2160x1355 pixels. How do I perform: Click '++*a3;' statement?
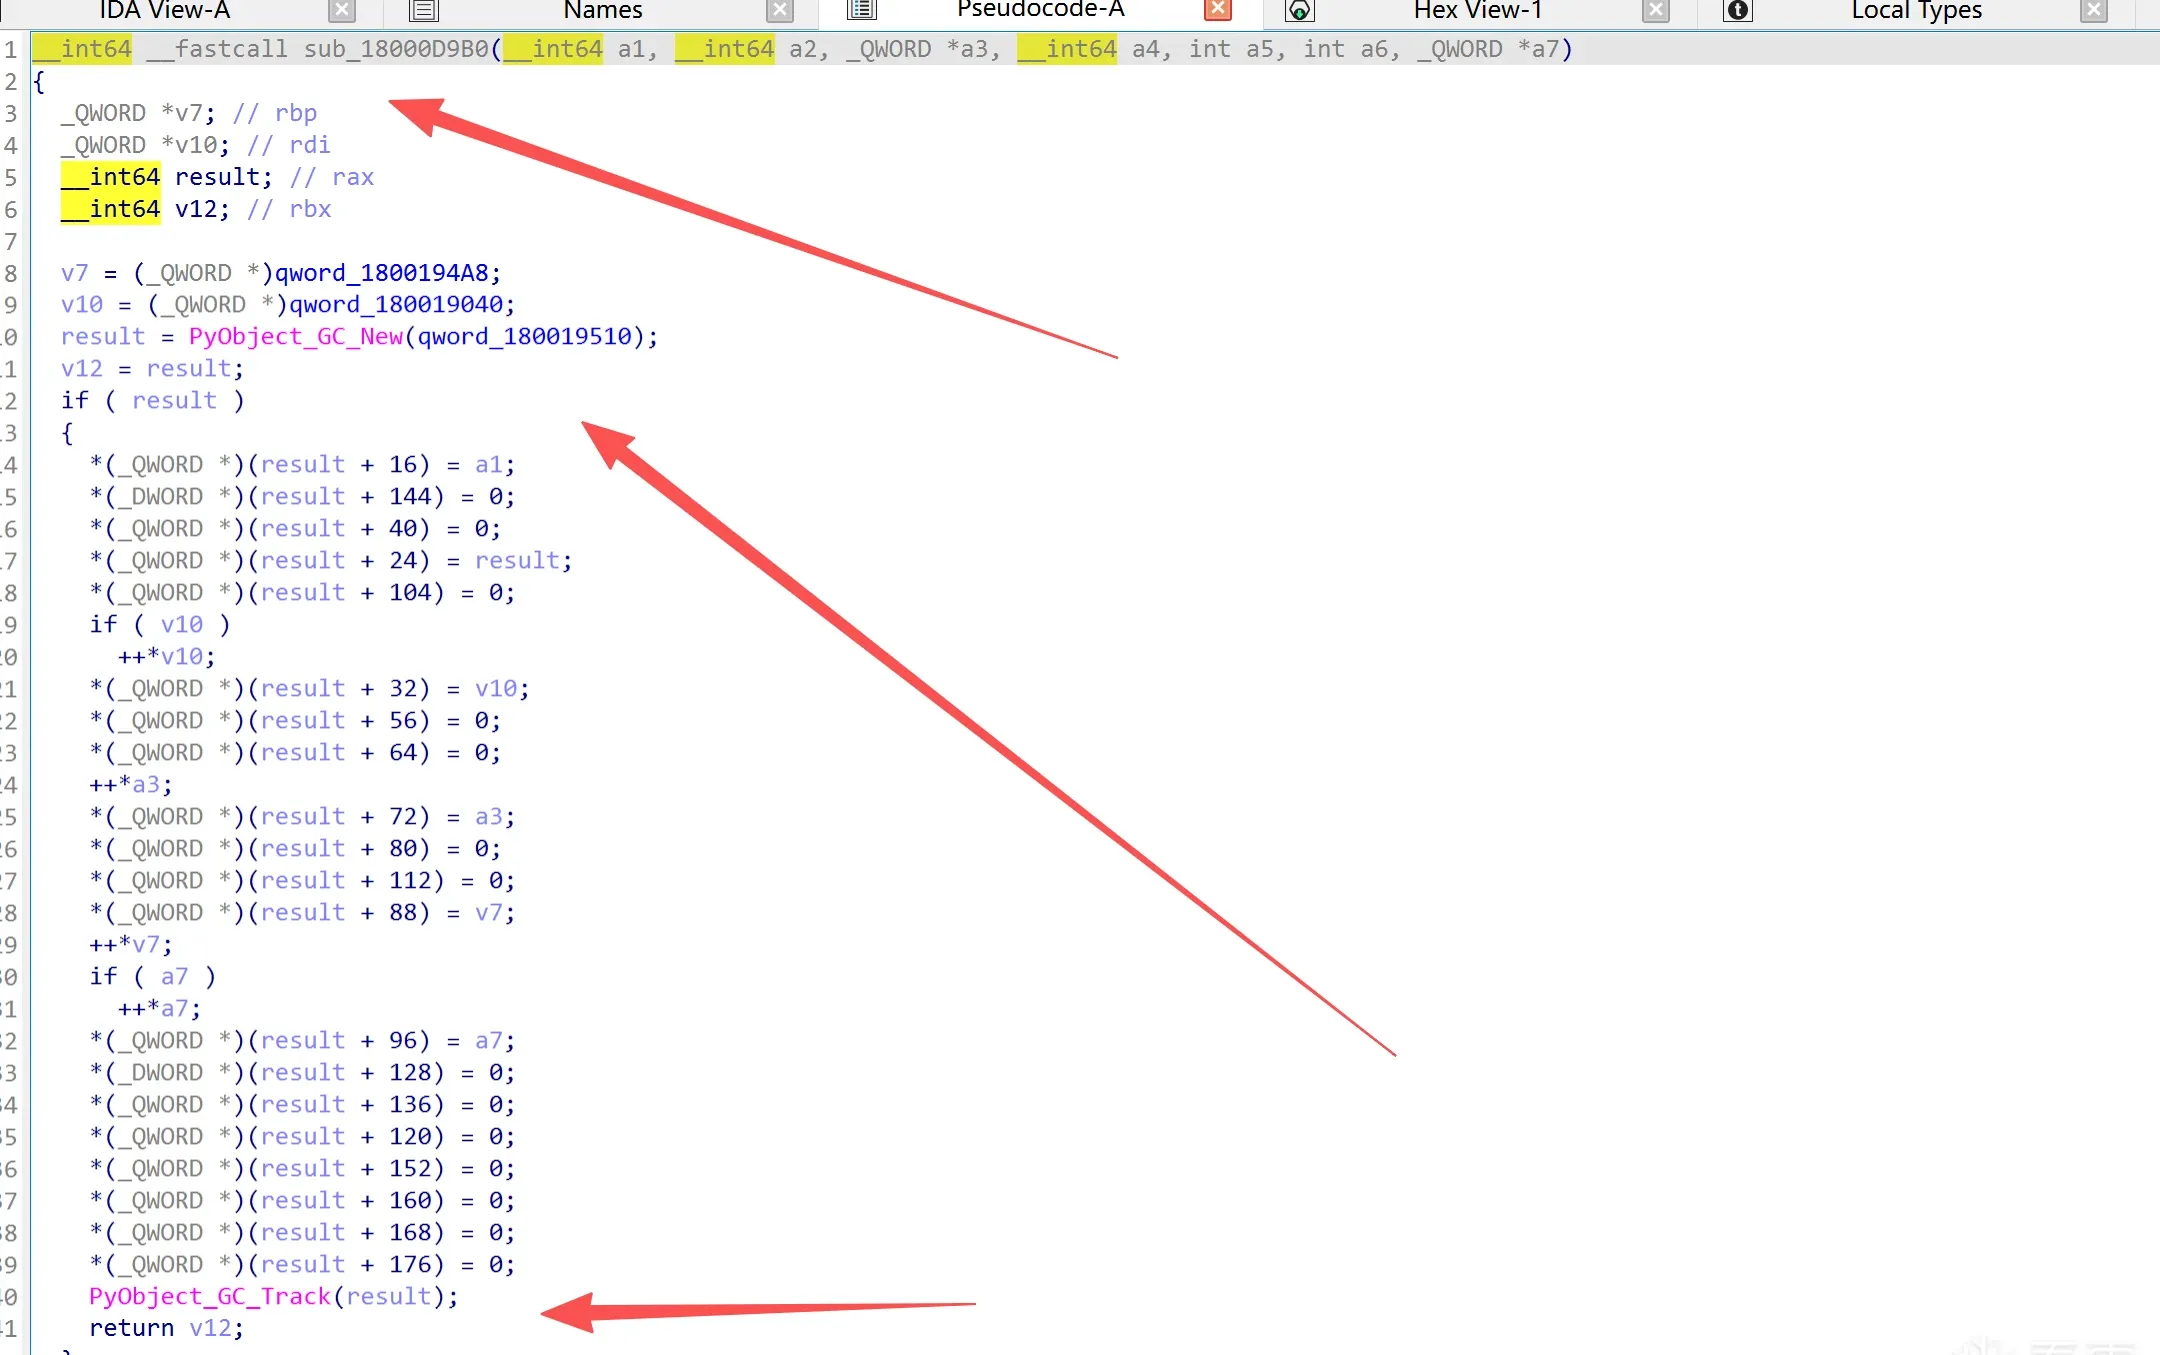131,785
